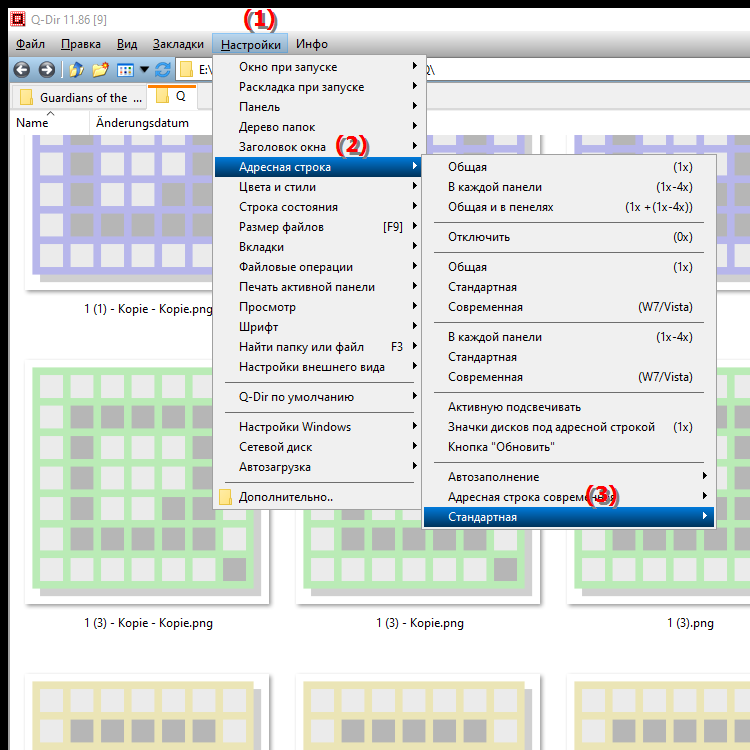Viewport: 750px width, 750px height.
Task: Open the Автозагрузка submenu
Action: pos(318,467)
